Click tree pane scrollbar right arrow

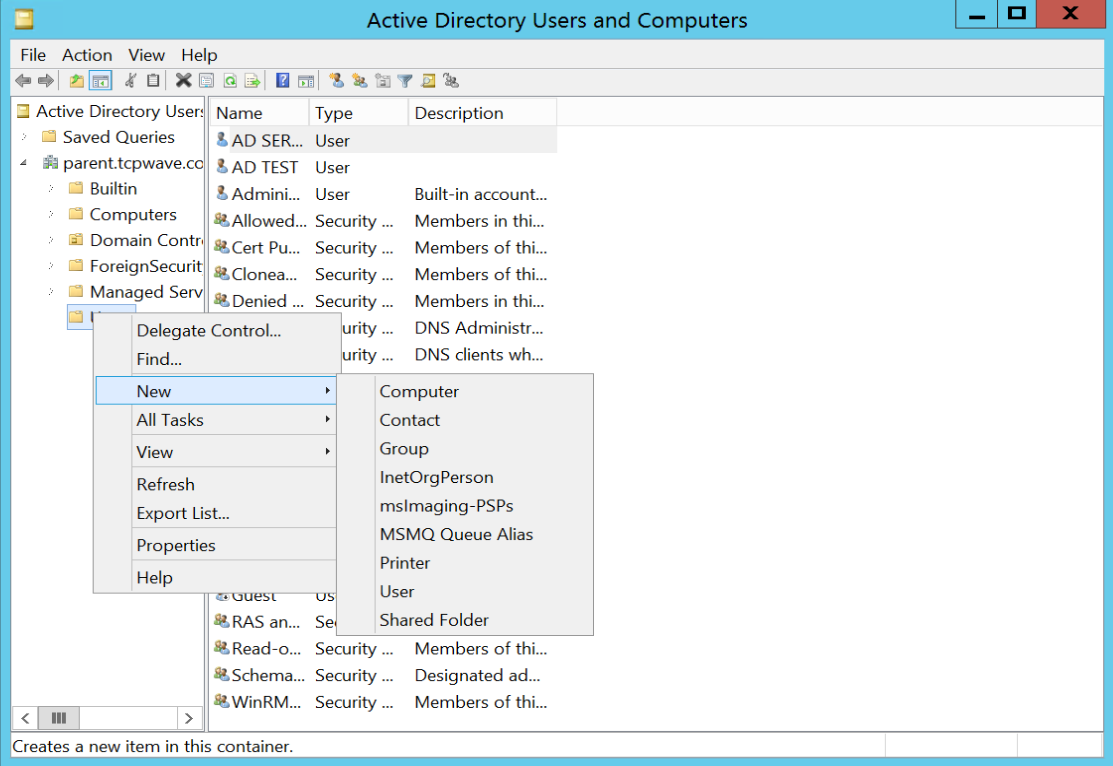click(189, 718)
